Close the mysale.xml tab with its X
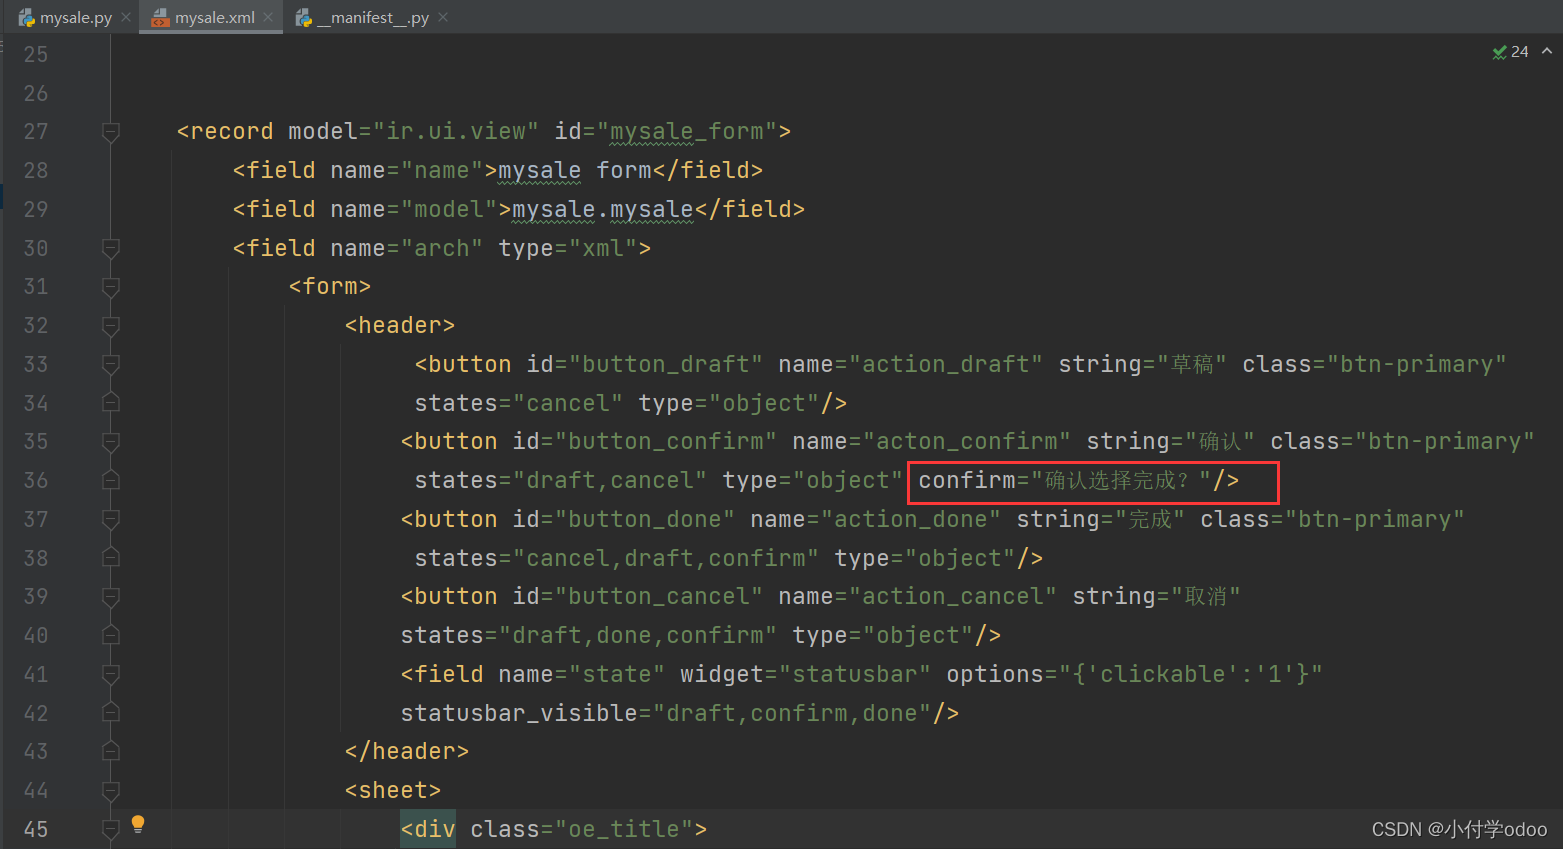Viewport: 1563px width, 849px height. coord(266,16)
